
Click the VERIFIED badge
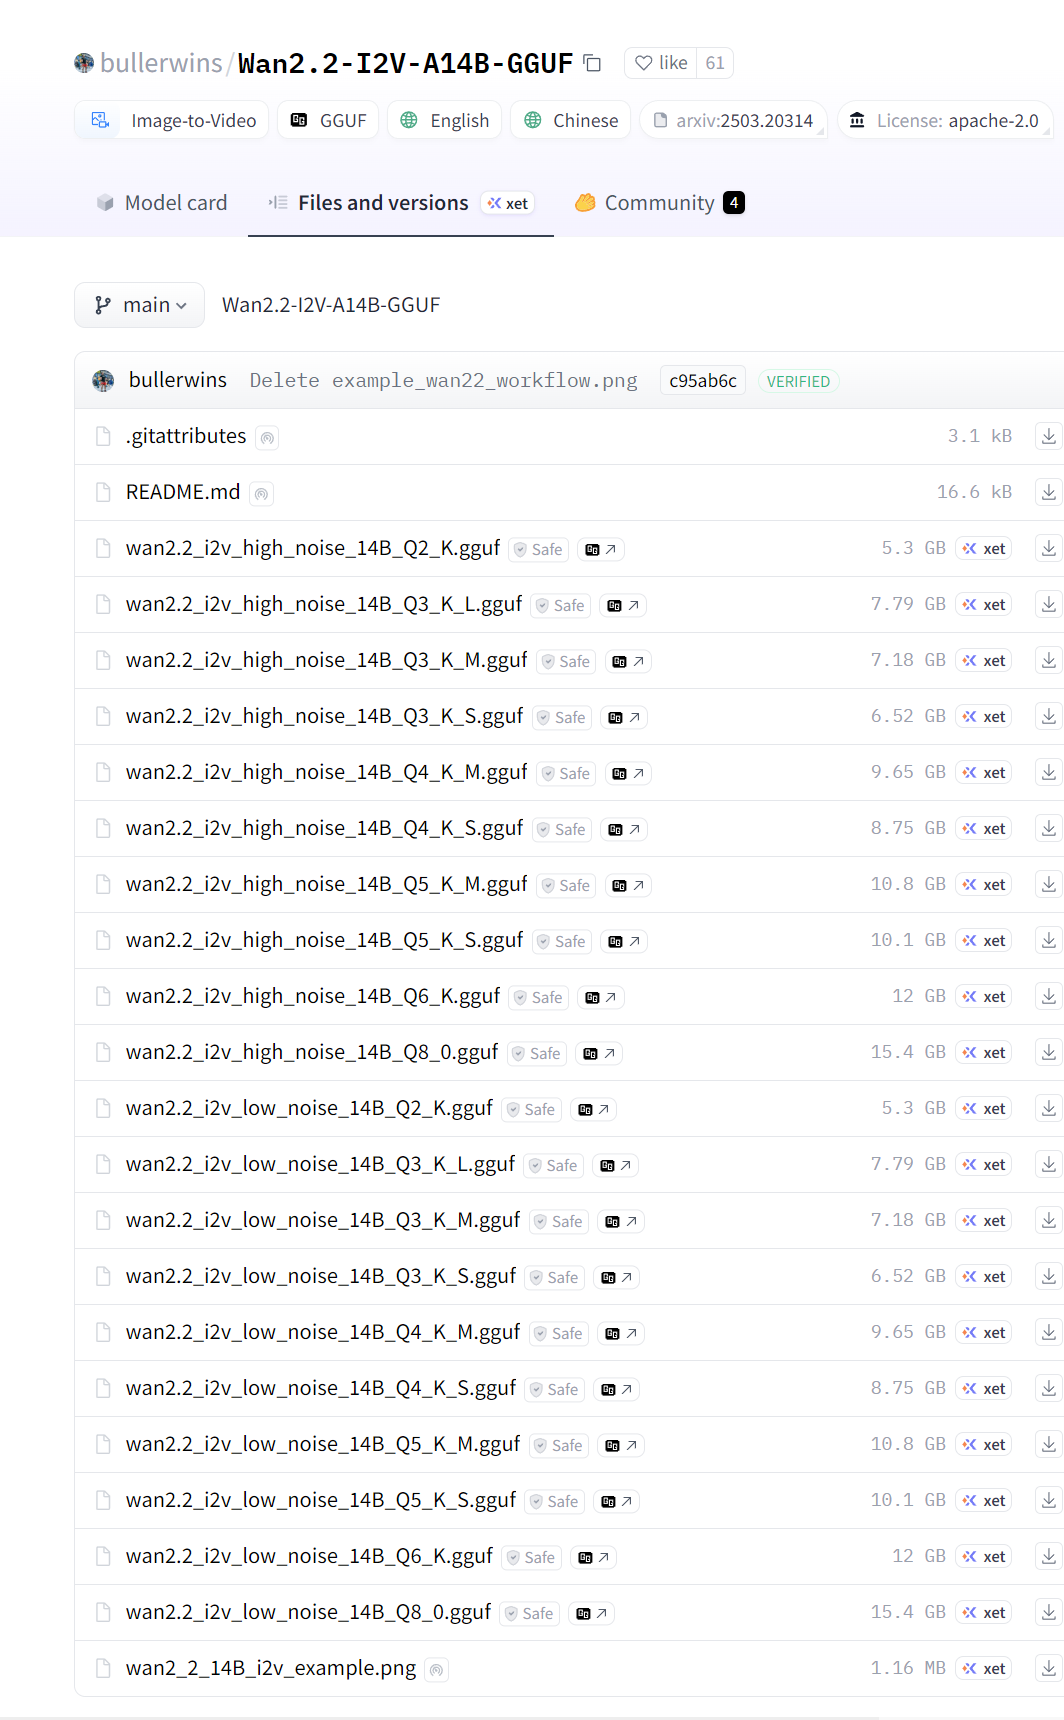click(x=798, y=381)
